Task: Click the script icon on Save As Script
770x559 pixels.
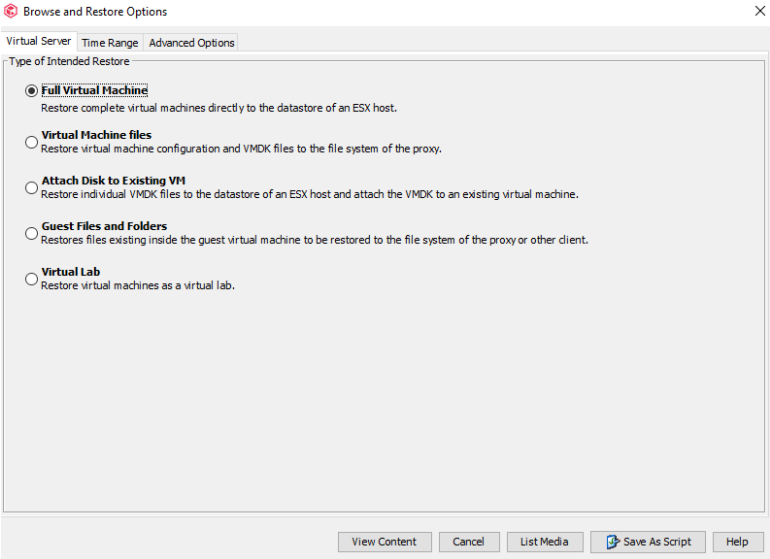Action: coord(613,542)
